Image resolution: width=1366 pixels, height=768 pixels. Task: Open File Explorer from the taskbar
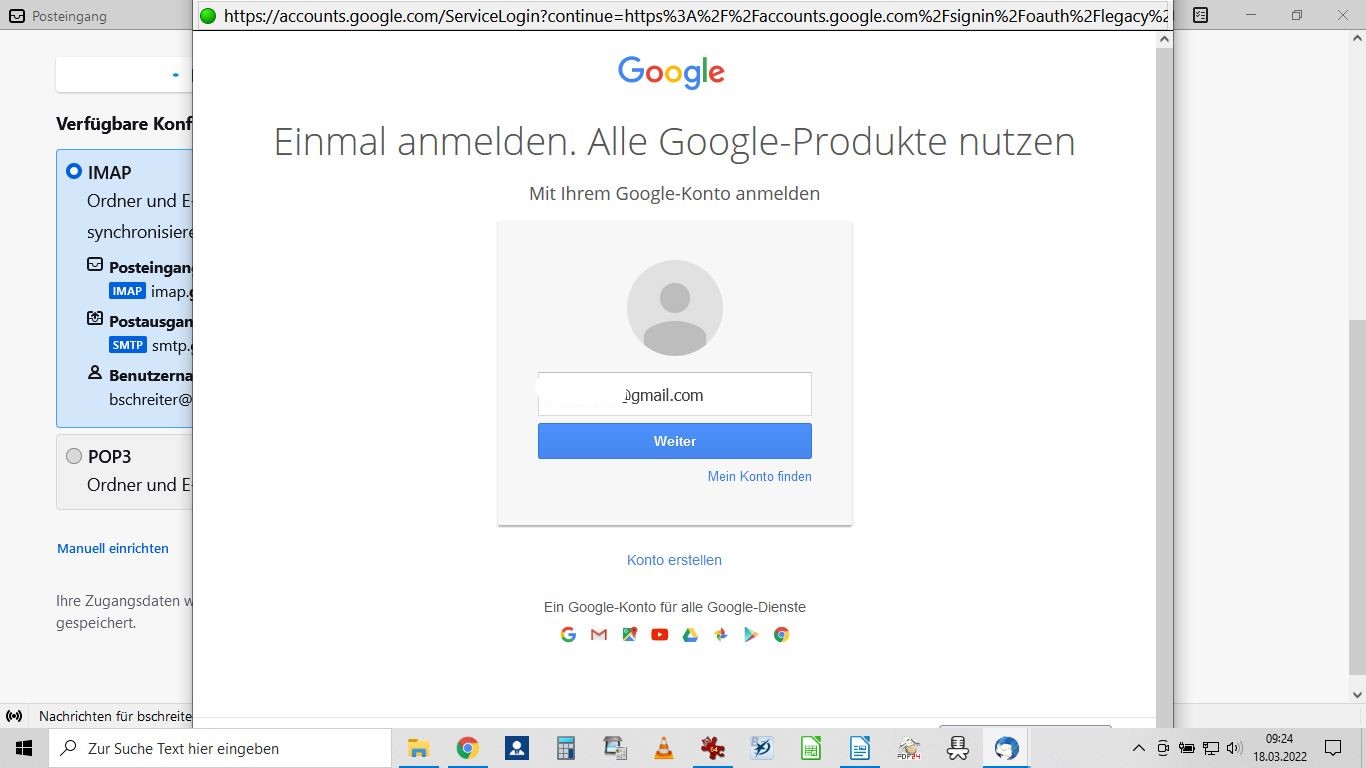pos(418,748)
